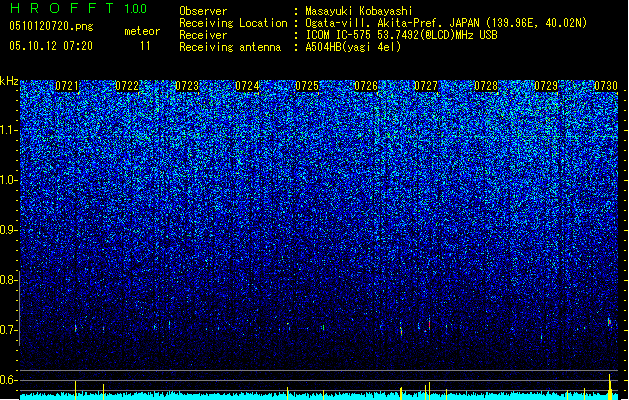Click the "Receiving Location" label
The width and height of the screenshot is (629, 400).
point(233,23)
